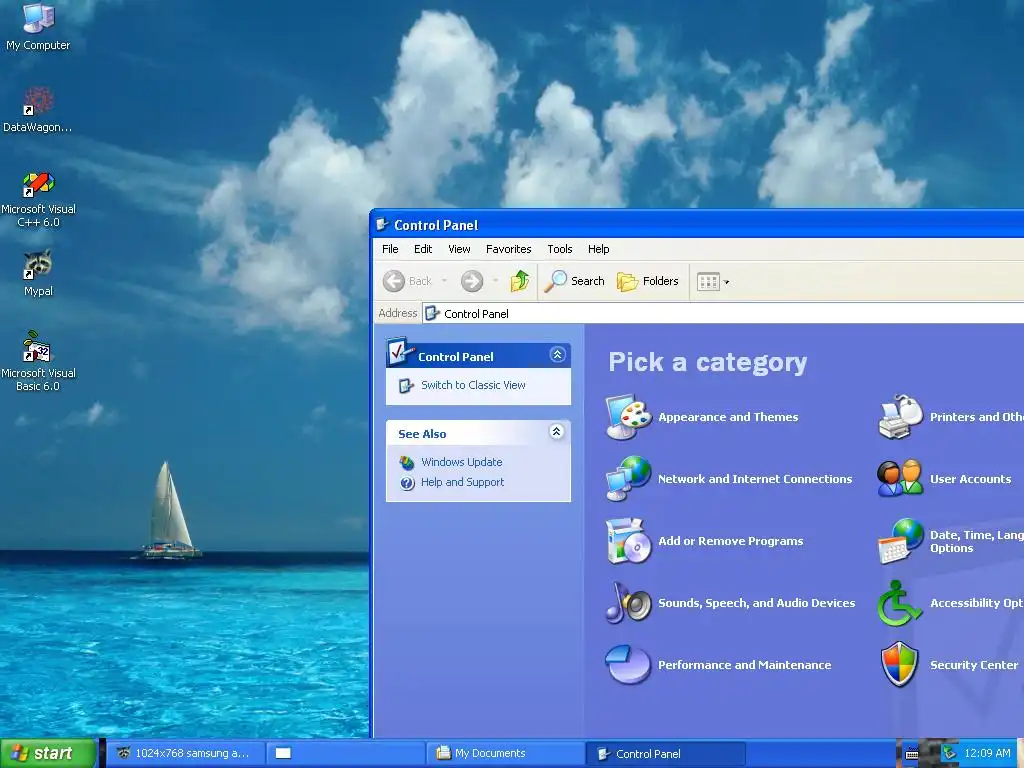The height and width of the screenshot is (768, 1024).
Task: Open Add or Remove Programs link
Action: 731,541
